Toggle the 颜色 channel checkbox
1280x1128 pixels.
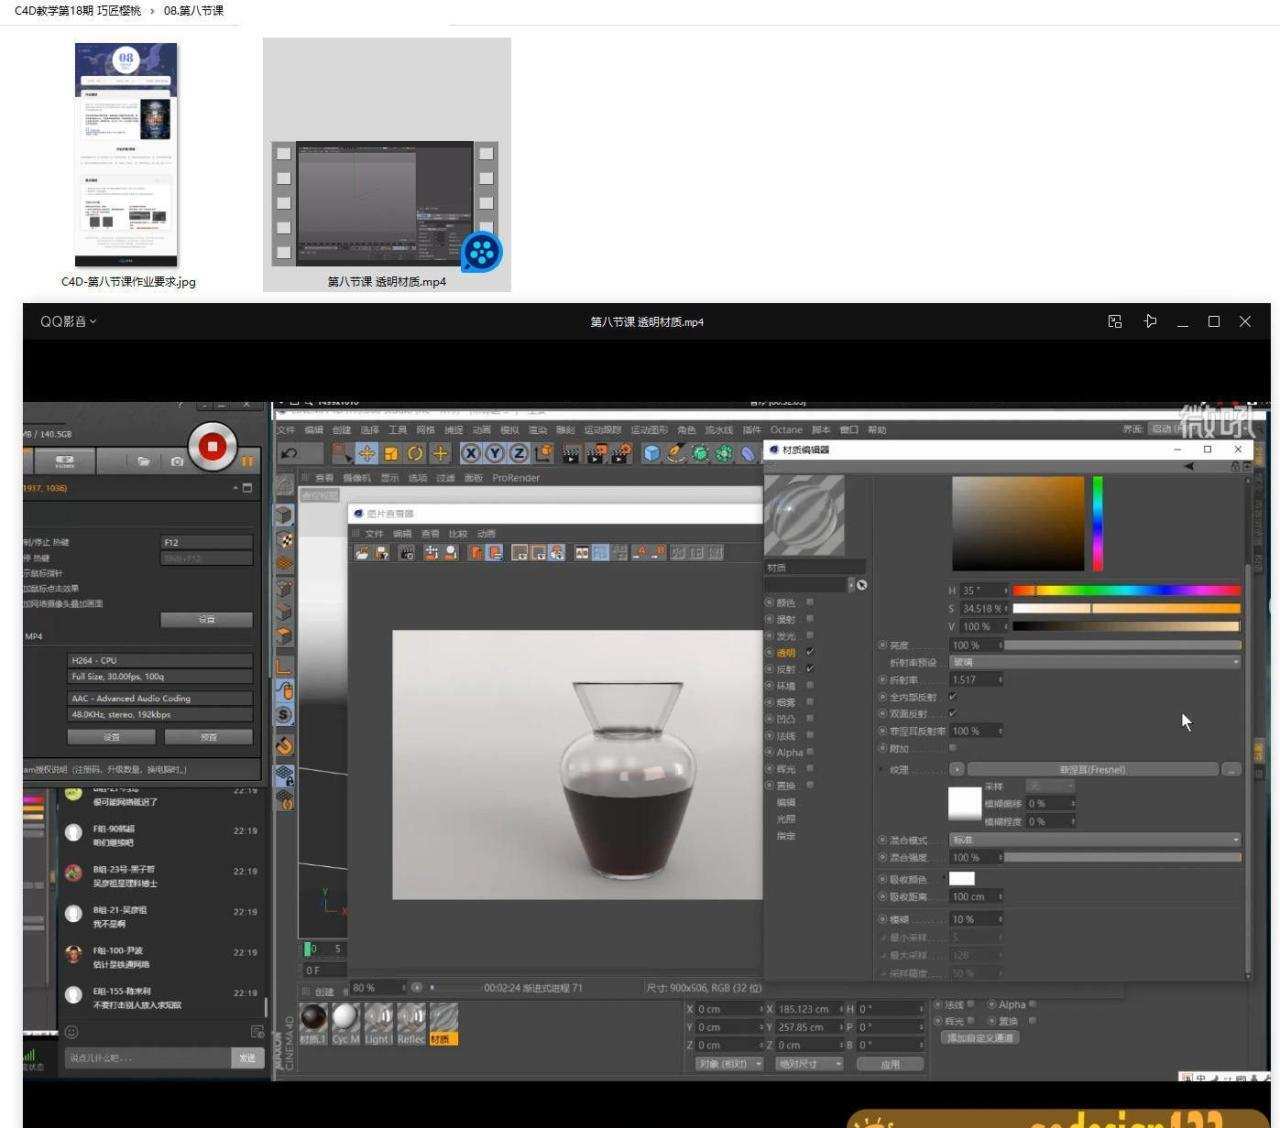810,602
